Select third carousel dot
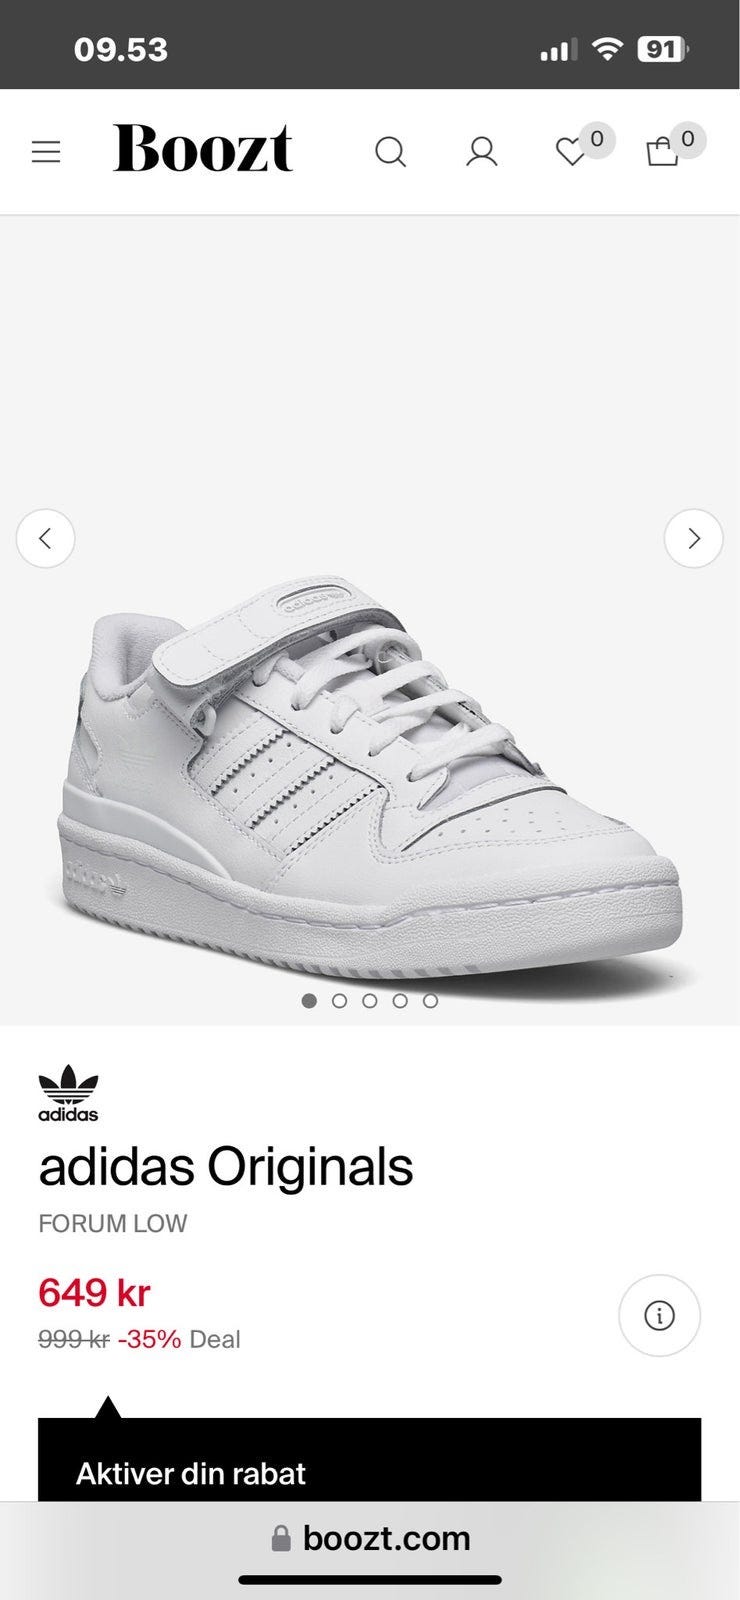Viewport: 740px width, 1600px height. coord(370,1000)
